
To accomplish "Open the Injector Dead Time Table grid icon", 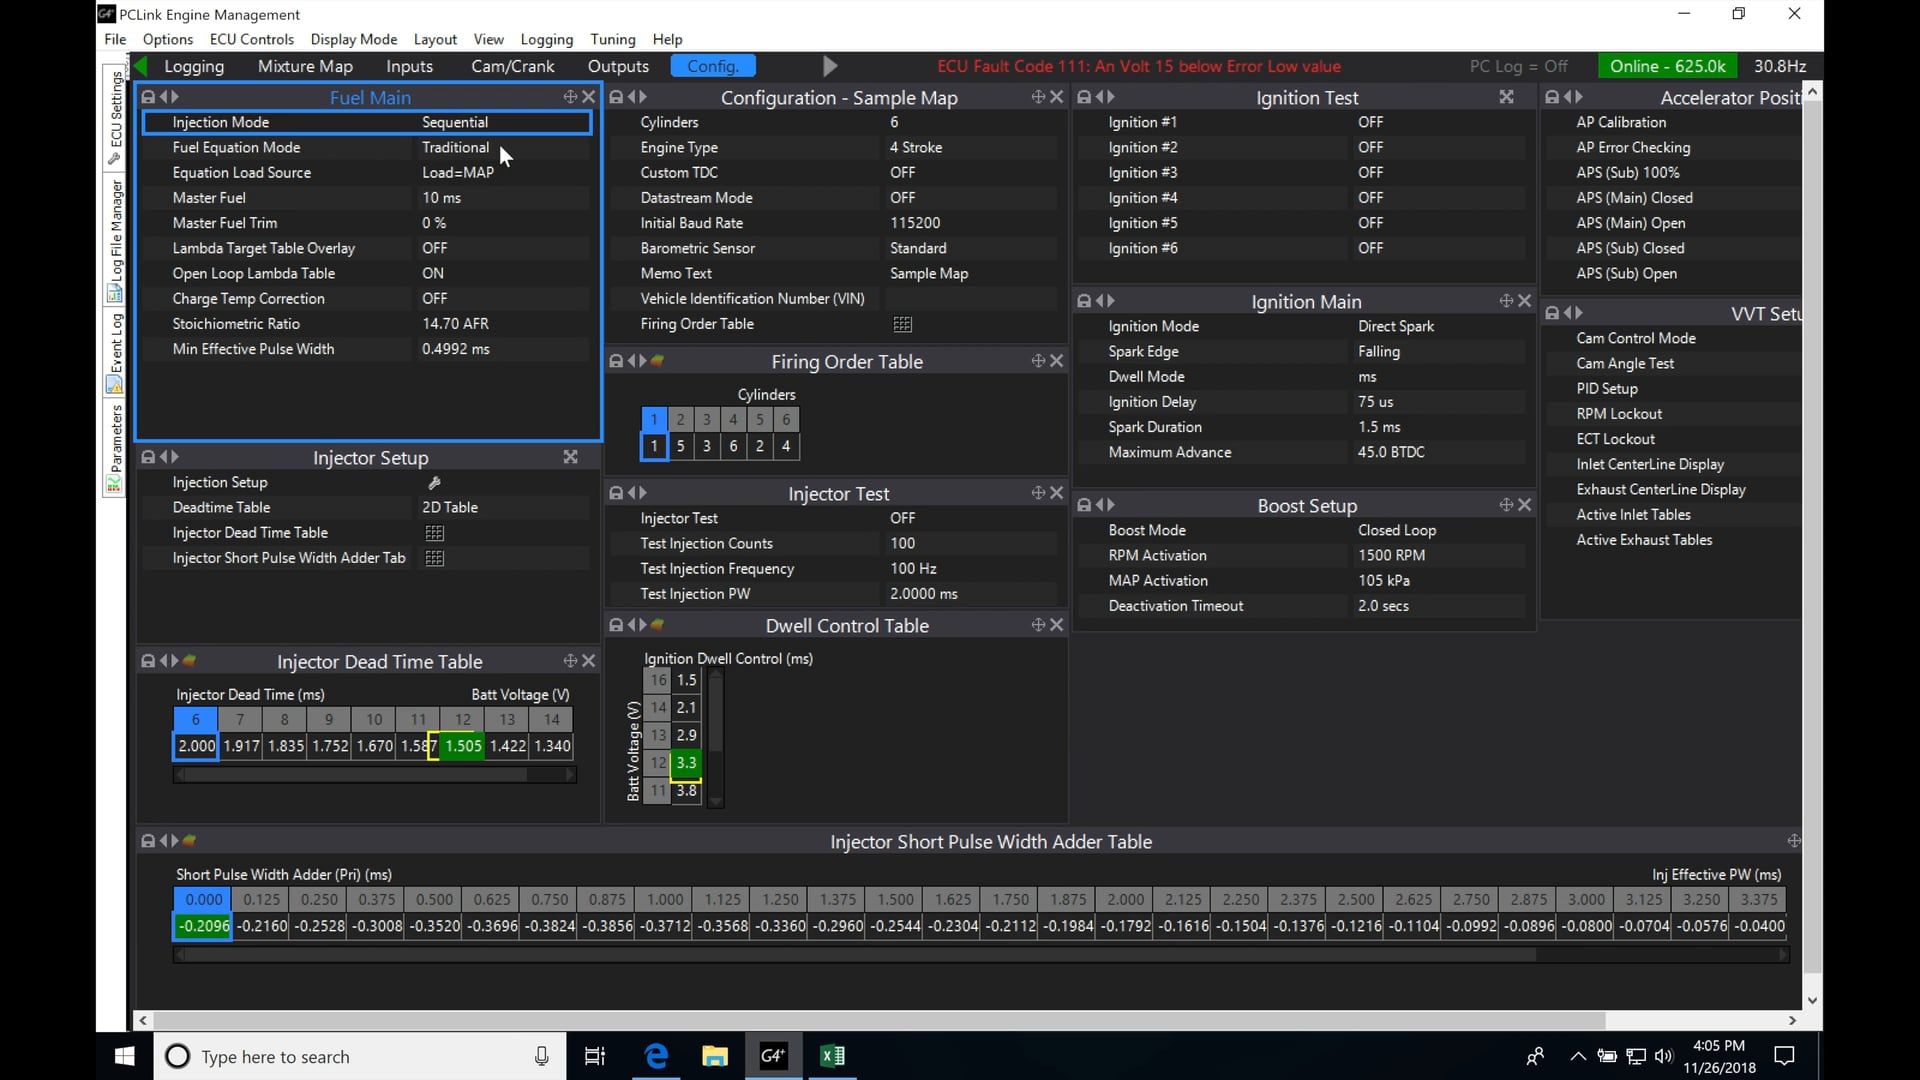I will 434,532.
